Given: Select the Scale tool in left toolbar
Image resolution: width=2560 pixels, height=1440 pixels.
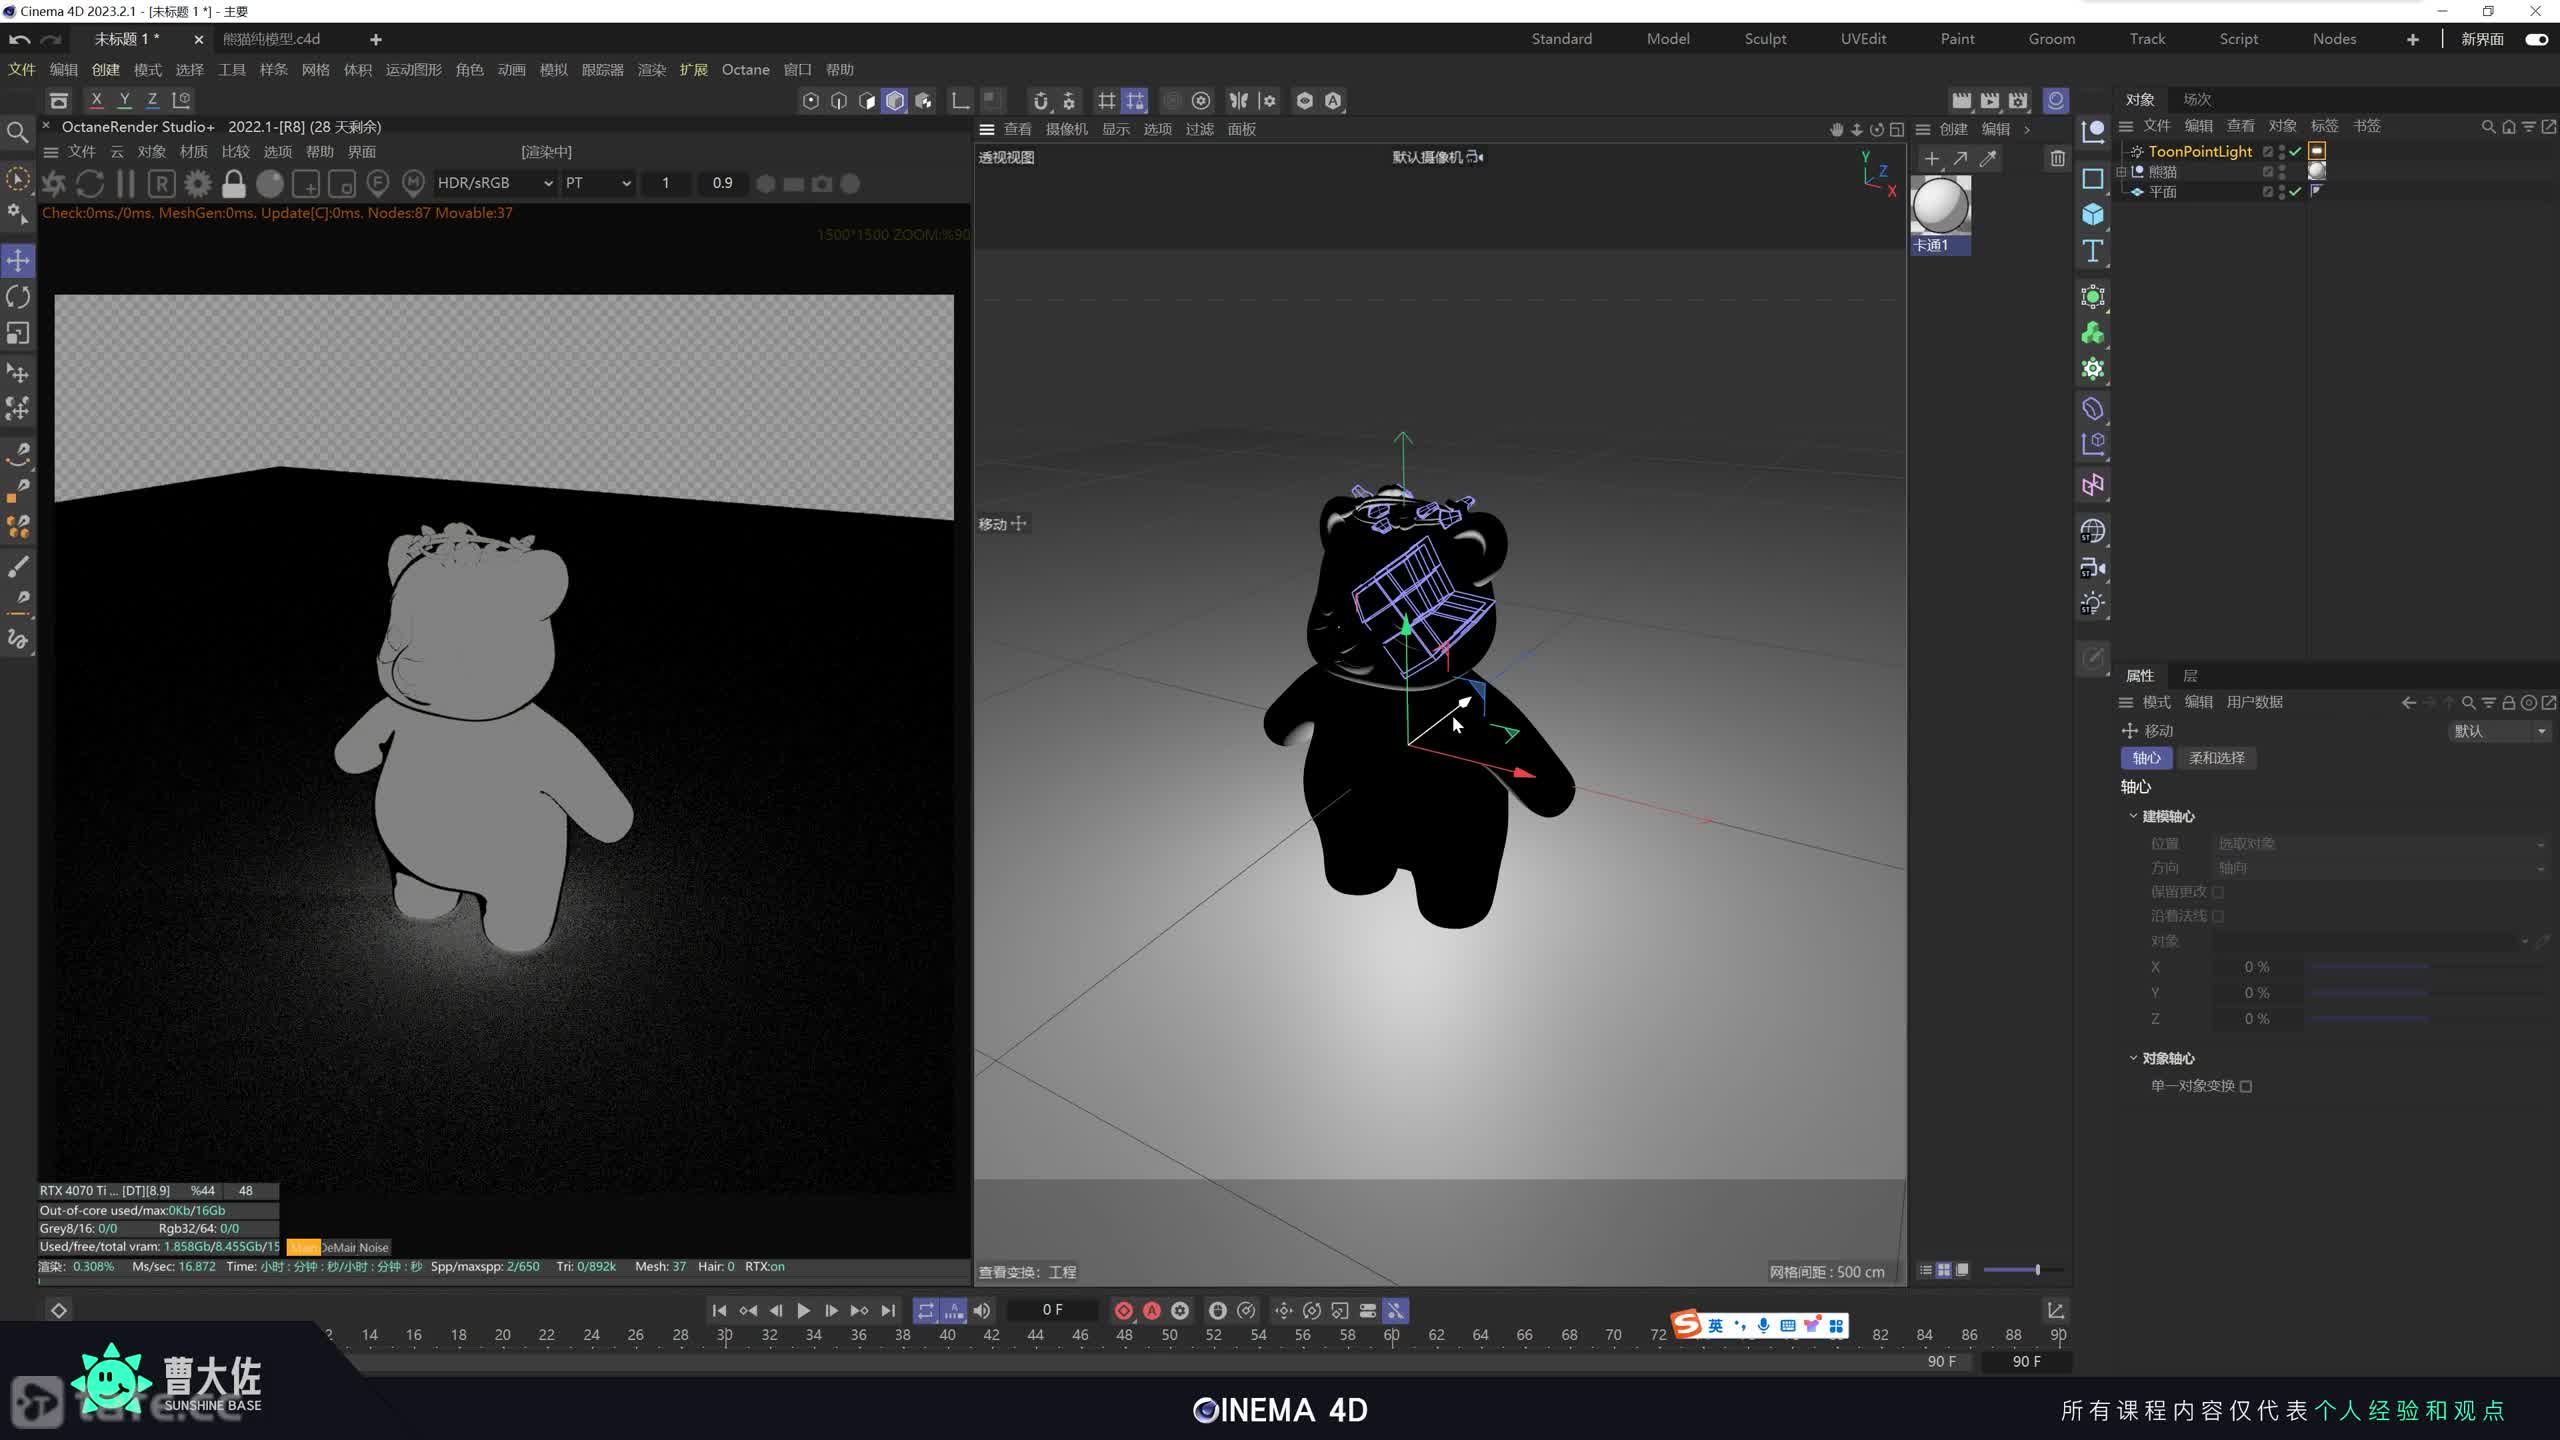Looking at the screenshot, I should 18,333.
